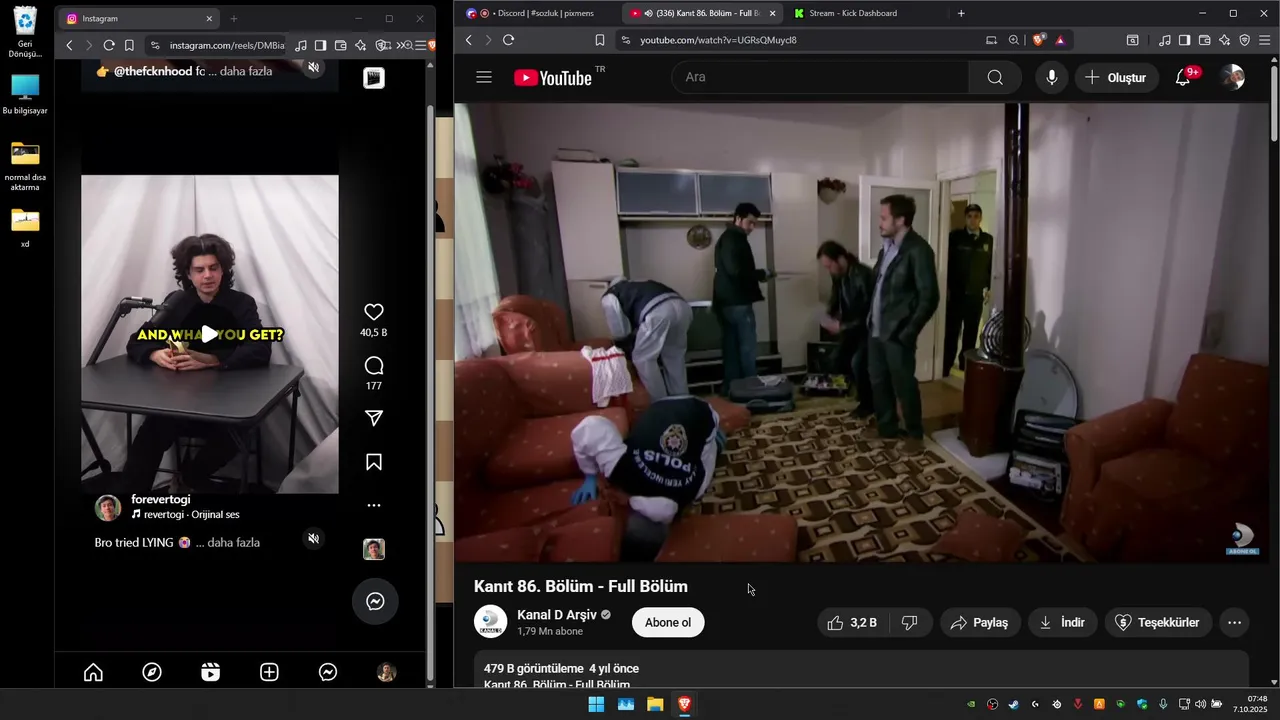Open Instagram Explore compass icon
The height and width of the screenshot is (720, 1280).
[x=152, y=673]
